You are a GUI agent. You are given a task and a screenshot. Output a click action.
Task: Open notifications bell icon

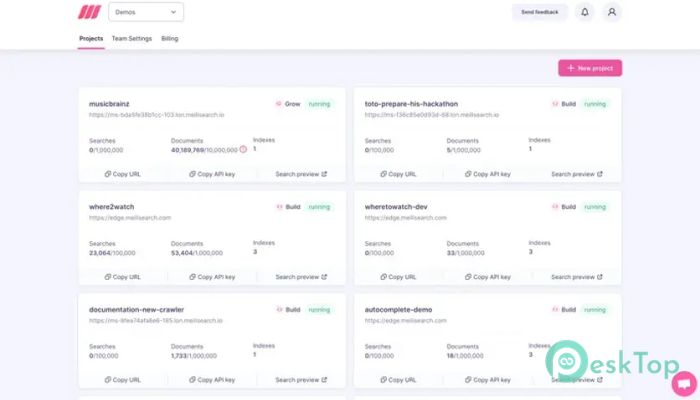pos(585,12)
